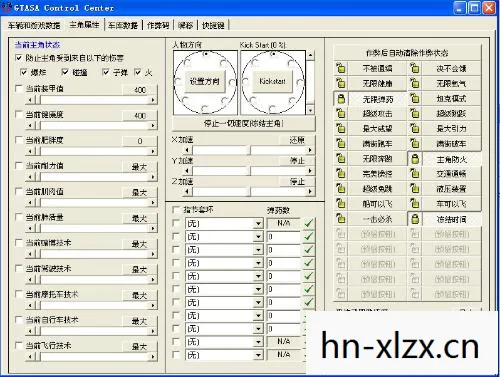The height and width of the screenshot is (377, 500).
Task: Enable the 当前装甲值 checkbox
Action: pyautogui.click(x=19, y=89)
